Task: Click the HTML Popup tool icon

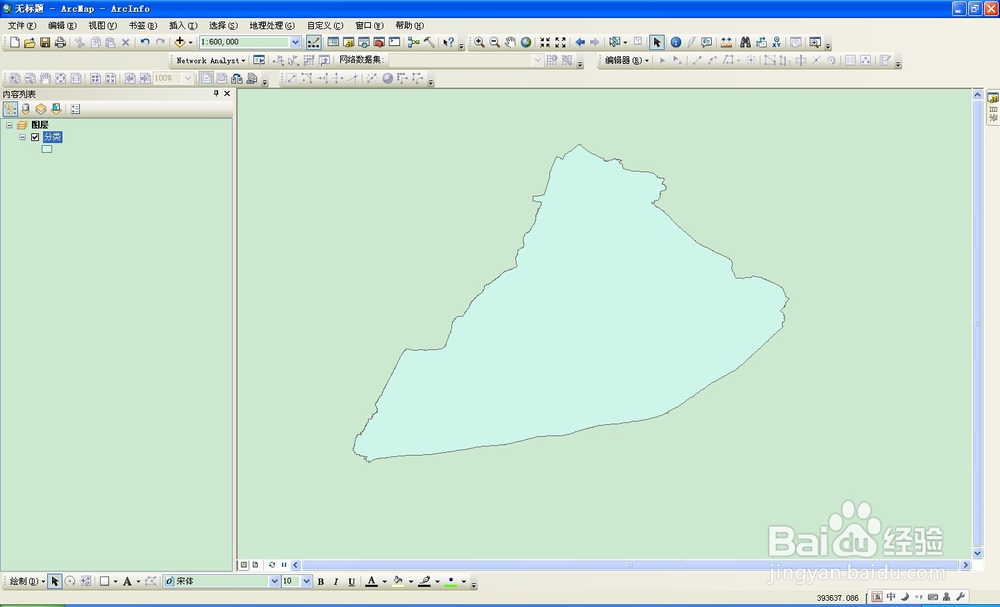Action: point(707,42)
